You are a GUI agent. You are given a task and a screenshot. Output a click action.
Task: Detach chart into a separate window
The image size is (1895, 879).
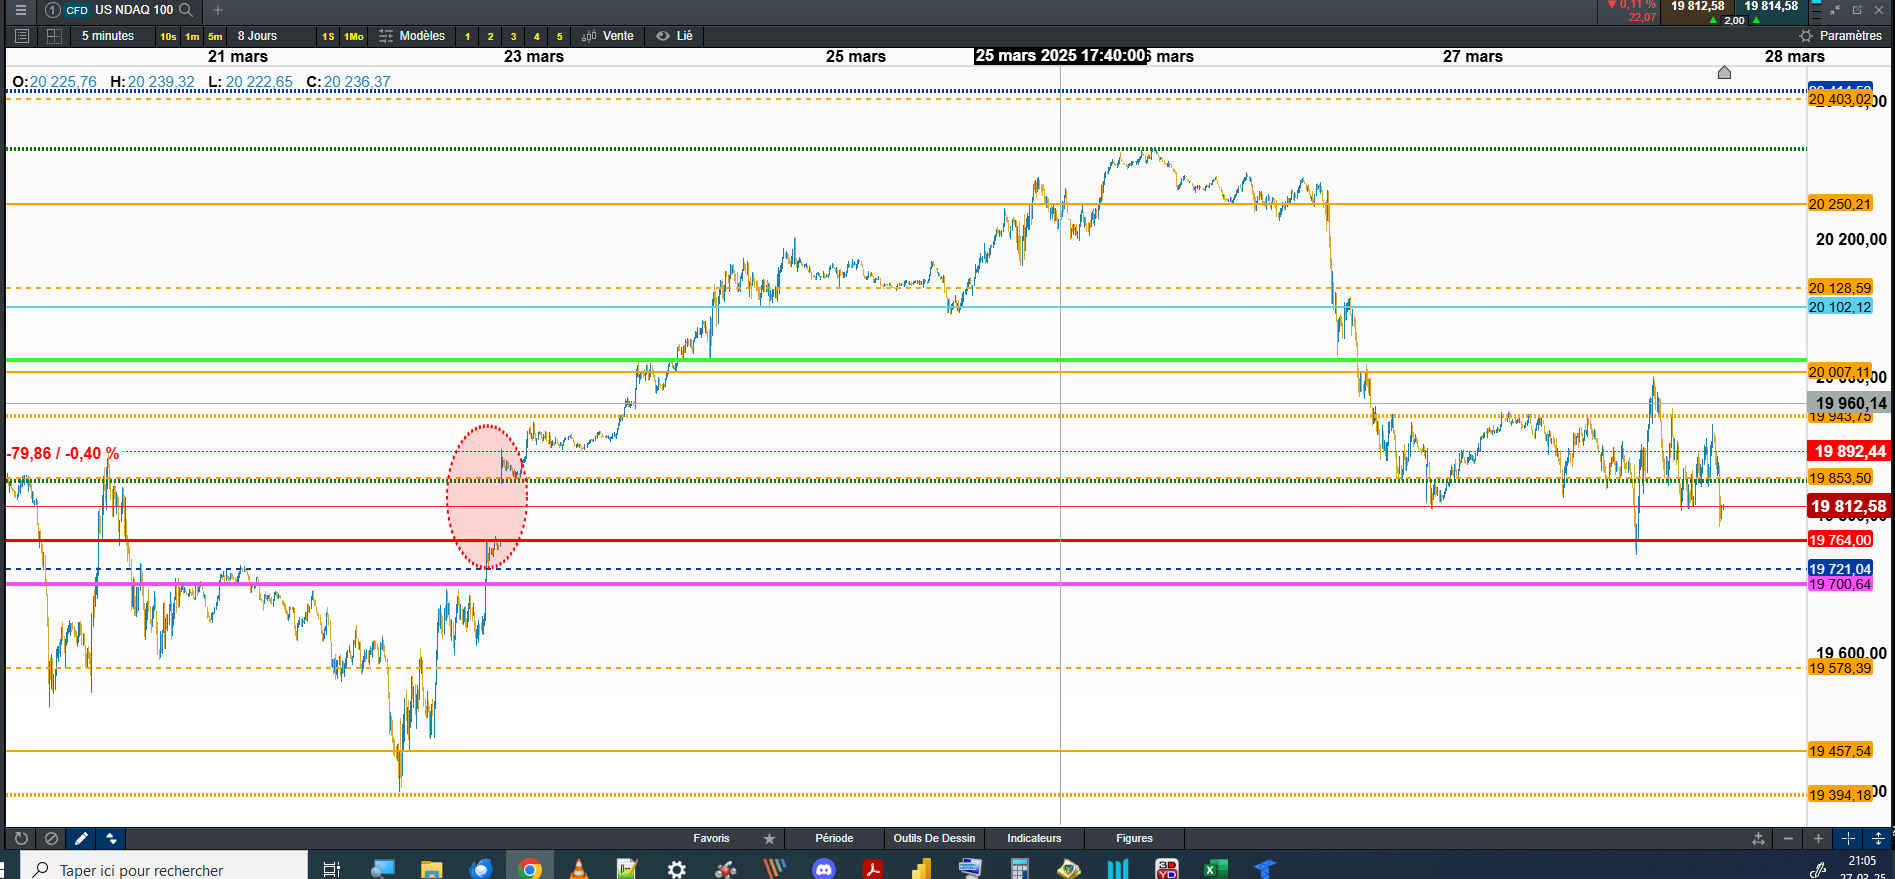pyautogui.click(x=1857, y=10)
